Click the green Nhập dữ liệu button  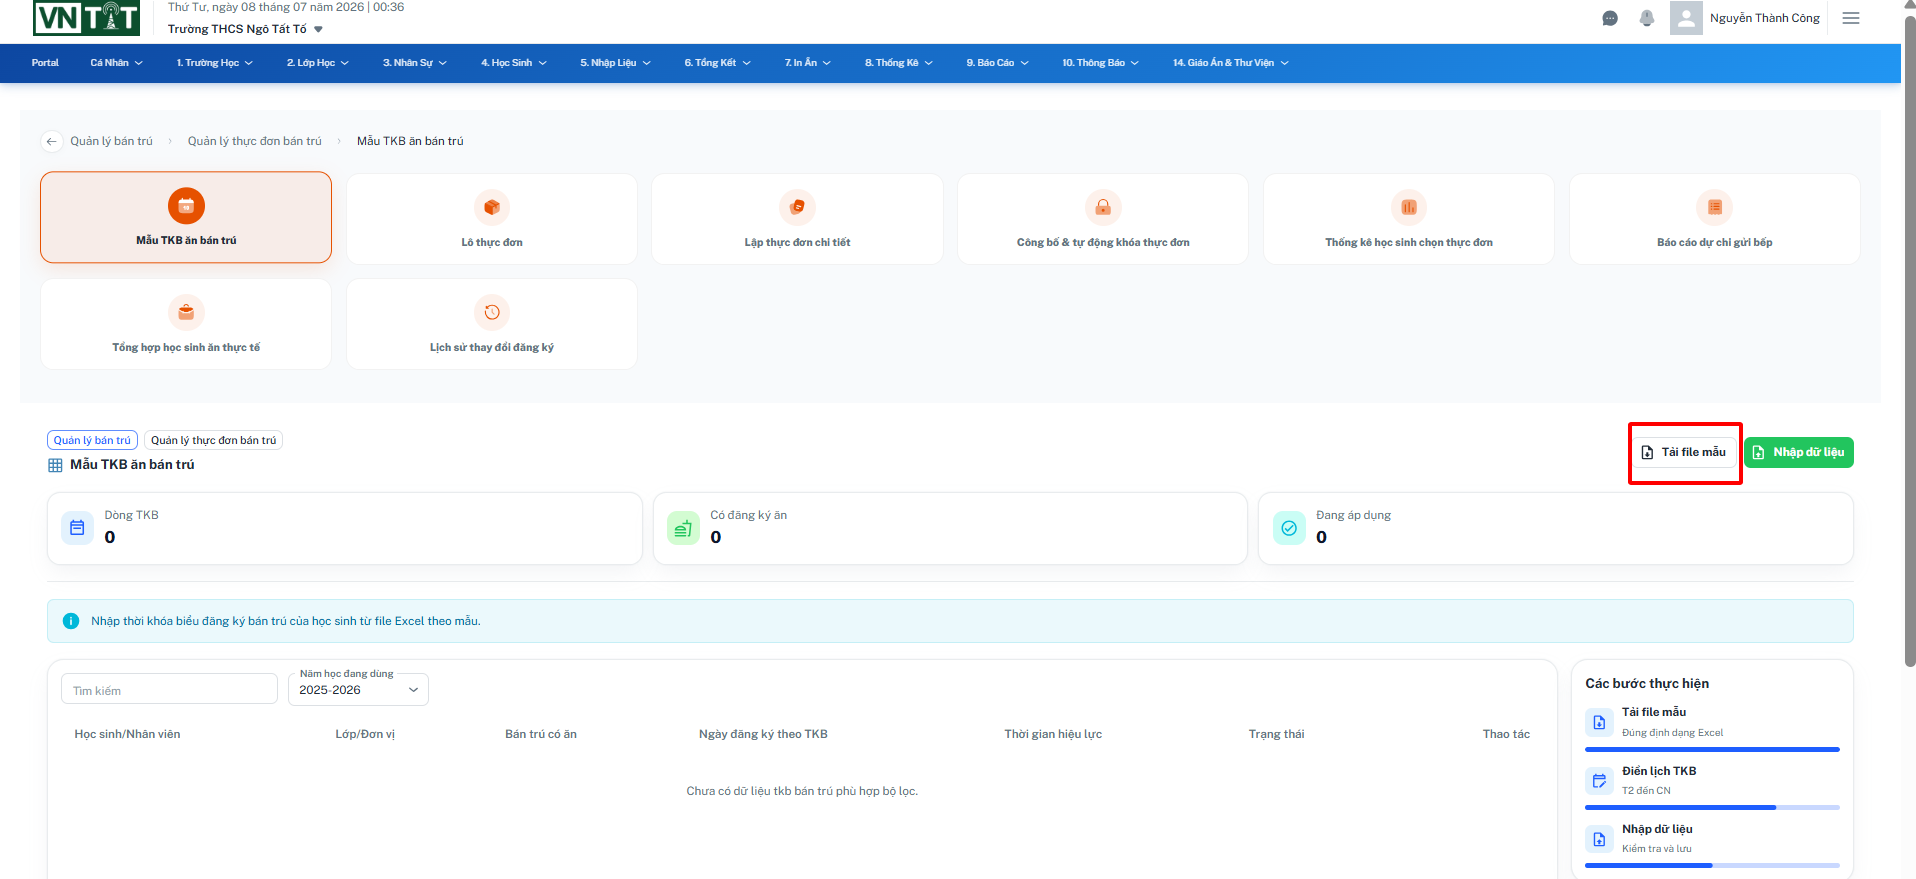[x=1799, y=452]
